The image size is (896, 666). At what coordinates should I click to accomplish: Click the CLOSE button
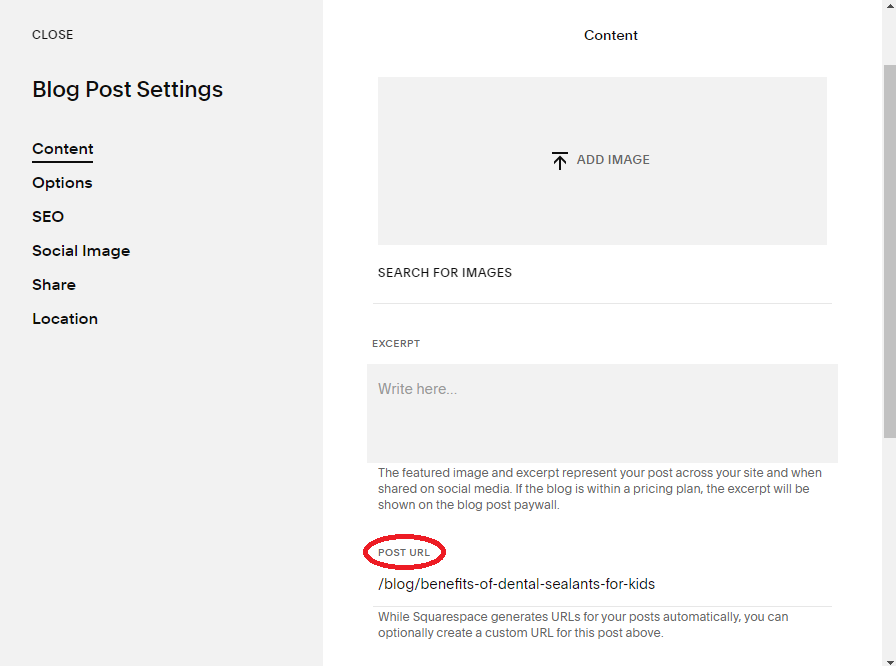(53, 35)
